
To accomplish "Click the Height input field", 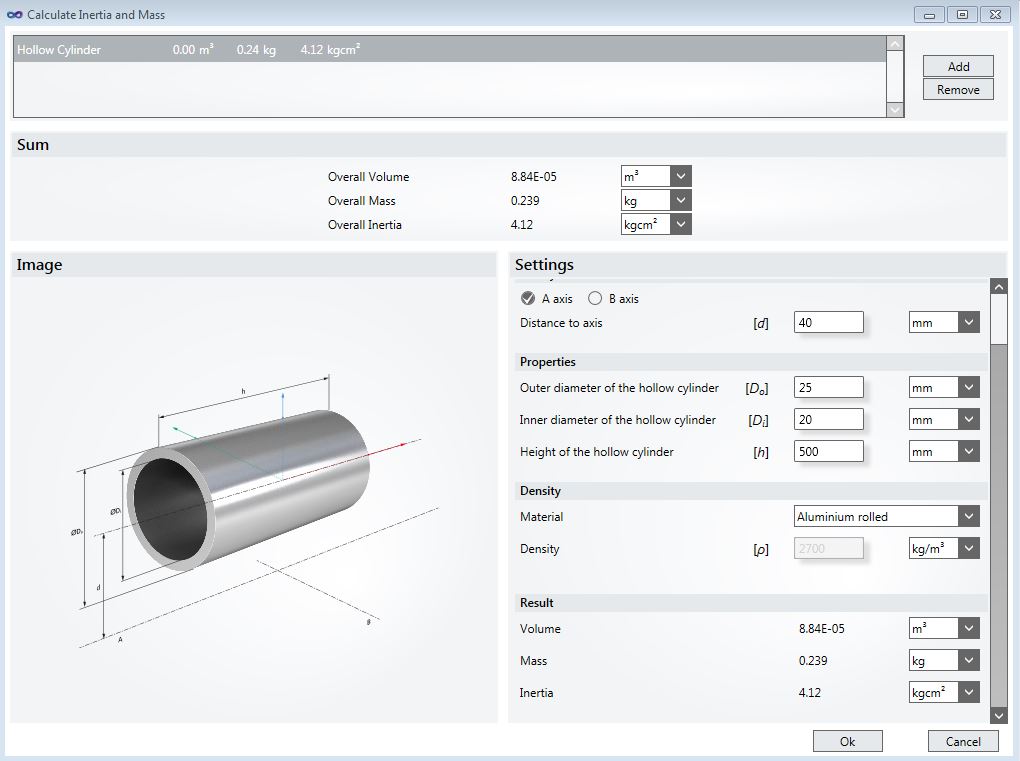I will click(829, 451).
